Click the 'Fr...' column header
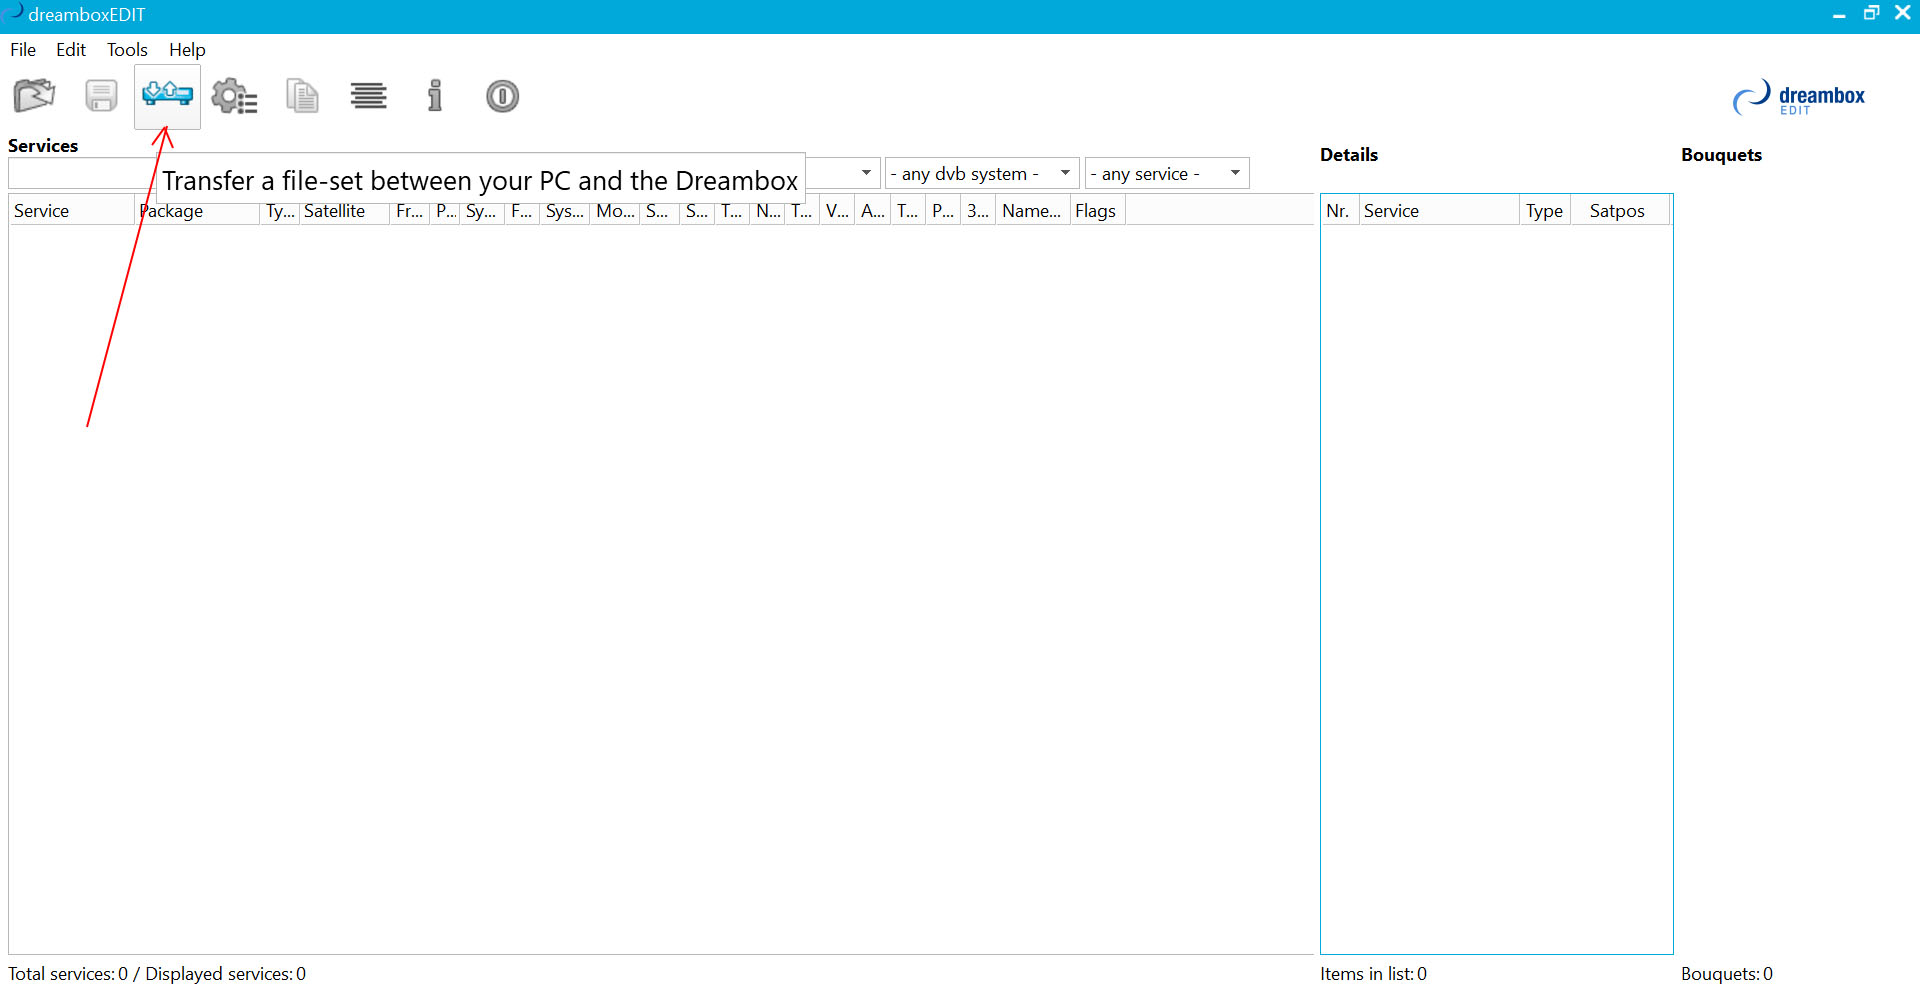This screenshot has height=989, width=1920. 410,211
